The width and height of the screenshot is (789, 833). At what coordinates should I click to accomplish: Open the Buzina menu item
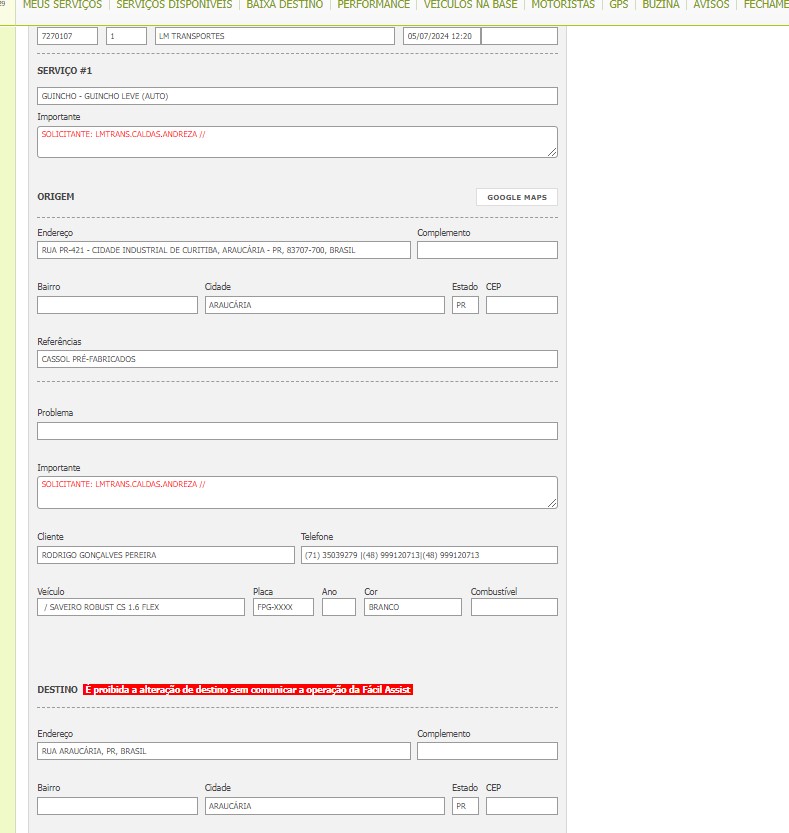pos(661,5)
